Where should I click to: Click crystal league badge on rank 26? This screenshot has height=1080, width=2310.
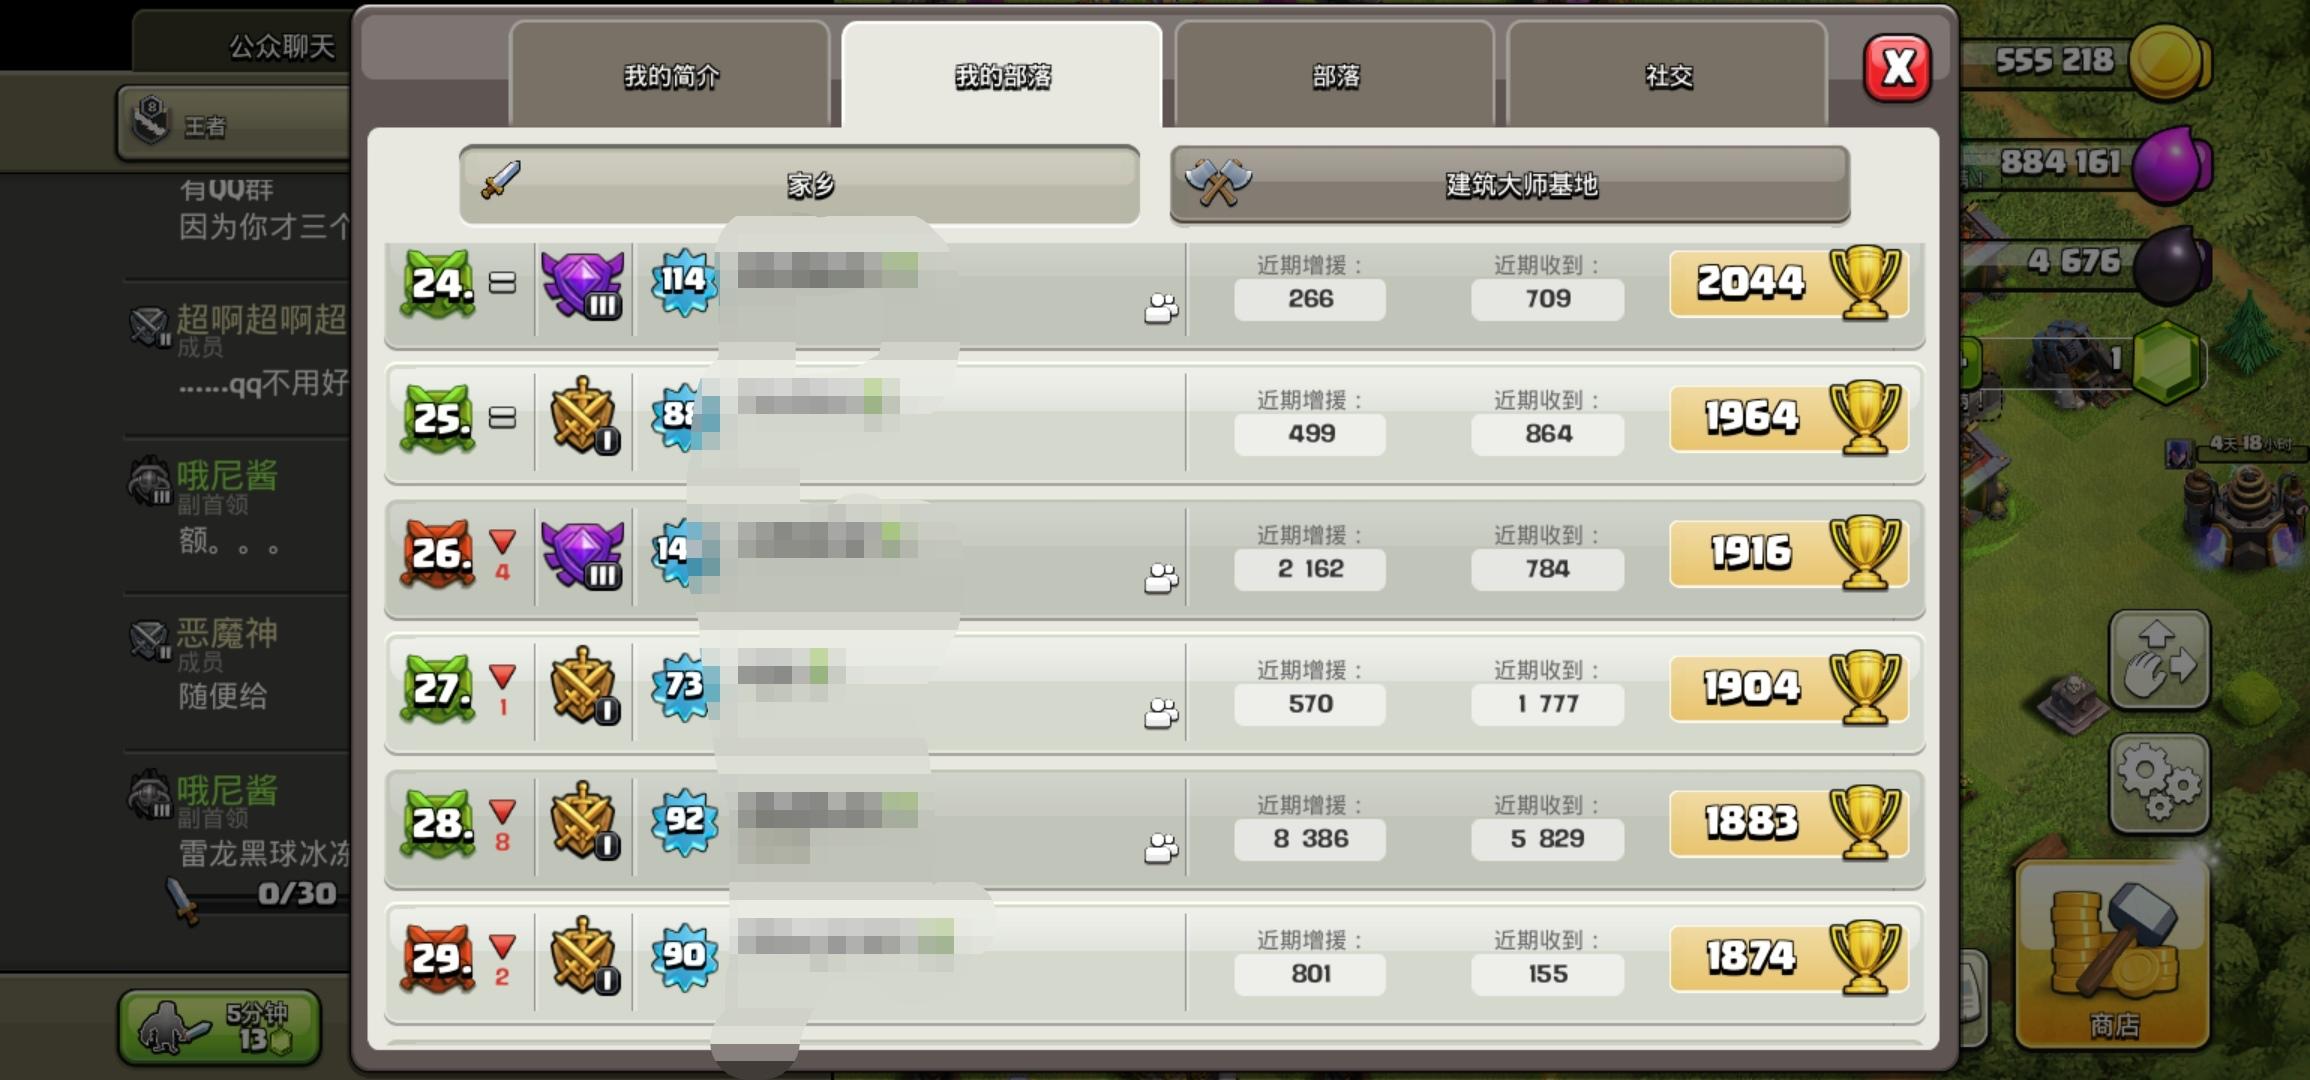coord(583,554)
